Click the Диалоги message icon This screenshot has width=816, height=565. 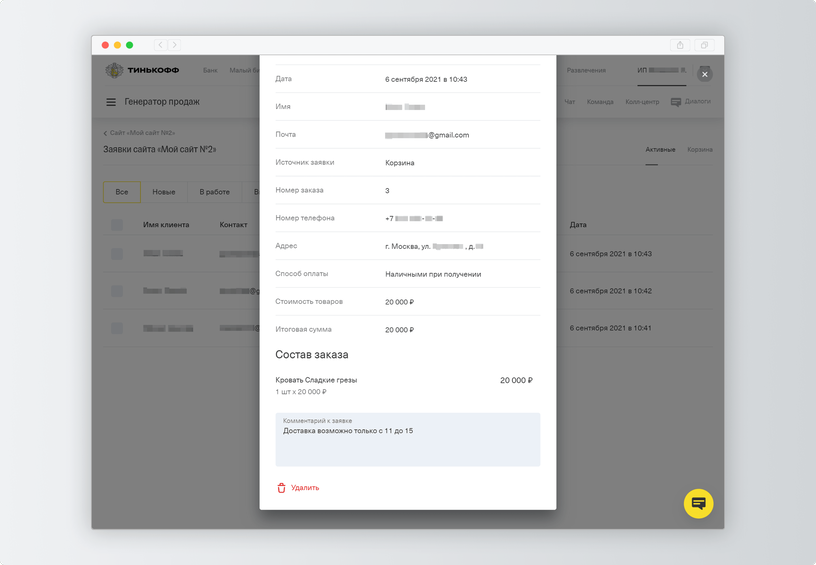(x=676, y=102)
